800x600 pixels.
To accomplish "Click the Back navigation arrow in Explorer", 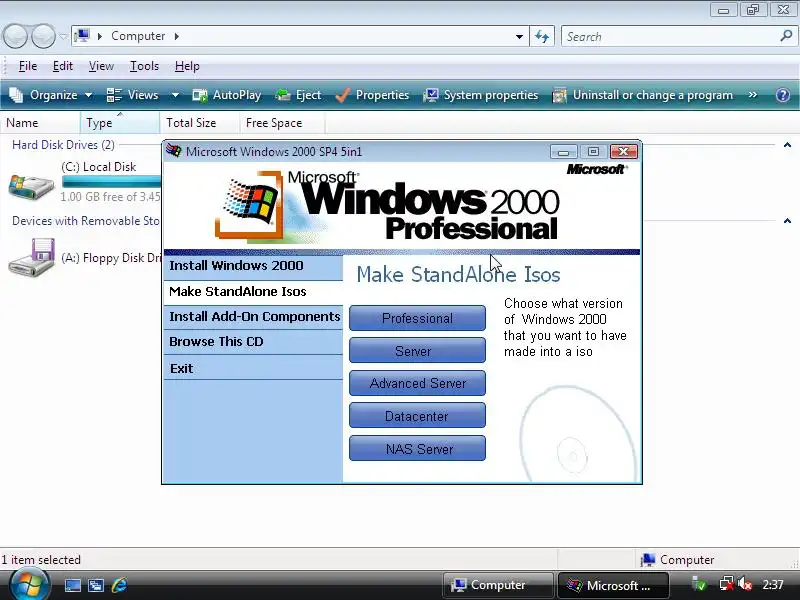I will click(15, 36).
